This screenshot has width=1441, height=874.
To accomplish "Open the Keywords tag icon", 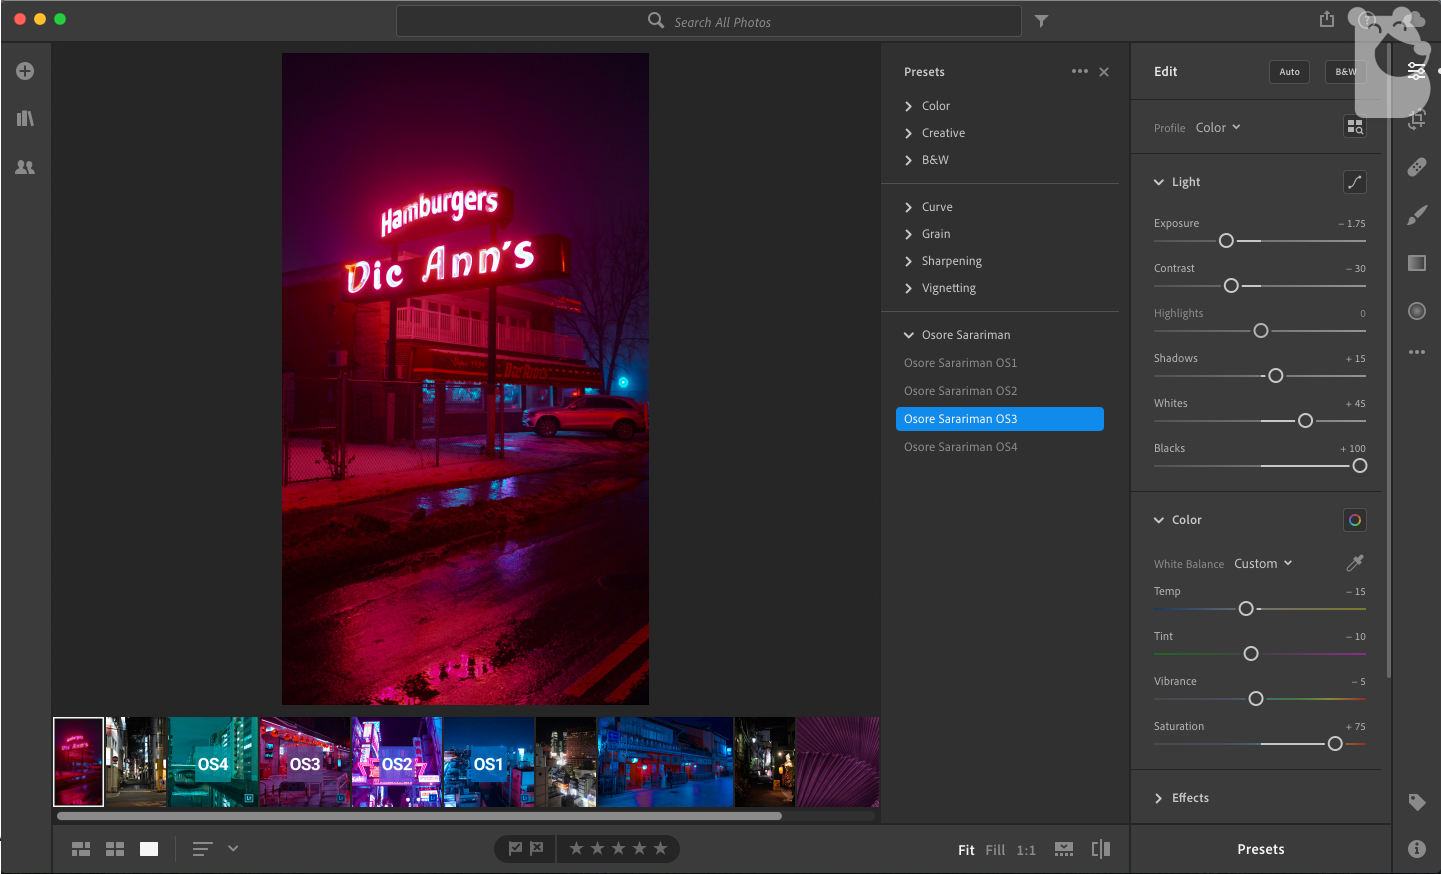I will 1417,801.
